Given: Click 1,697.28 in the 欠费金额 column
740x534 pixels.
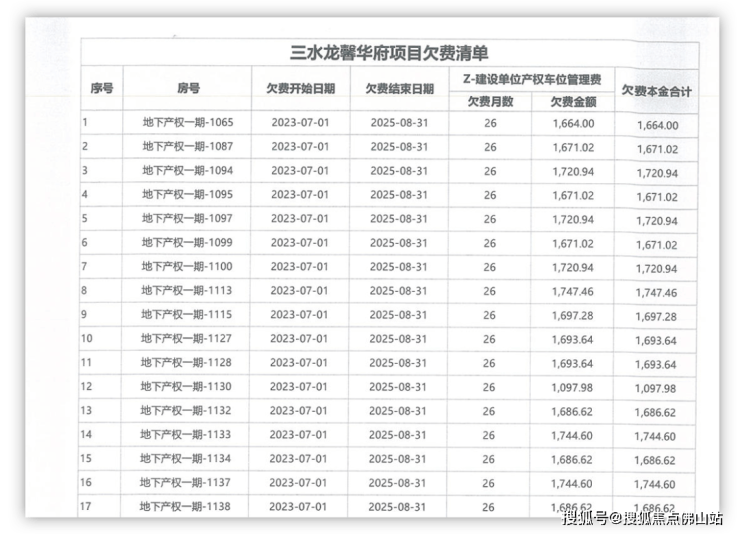Looking at the screenshot, I should (x=572, y=316).
